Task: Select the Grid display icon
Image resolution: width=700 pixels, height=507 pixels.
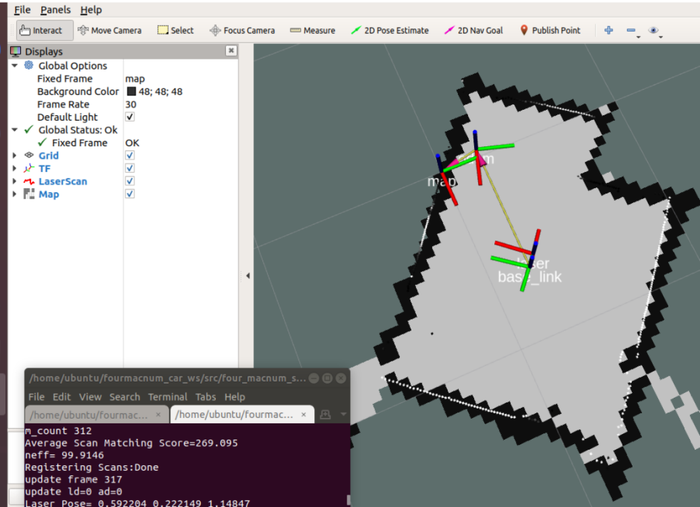Action: coord(29,155)
